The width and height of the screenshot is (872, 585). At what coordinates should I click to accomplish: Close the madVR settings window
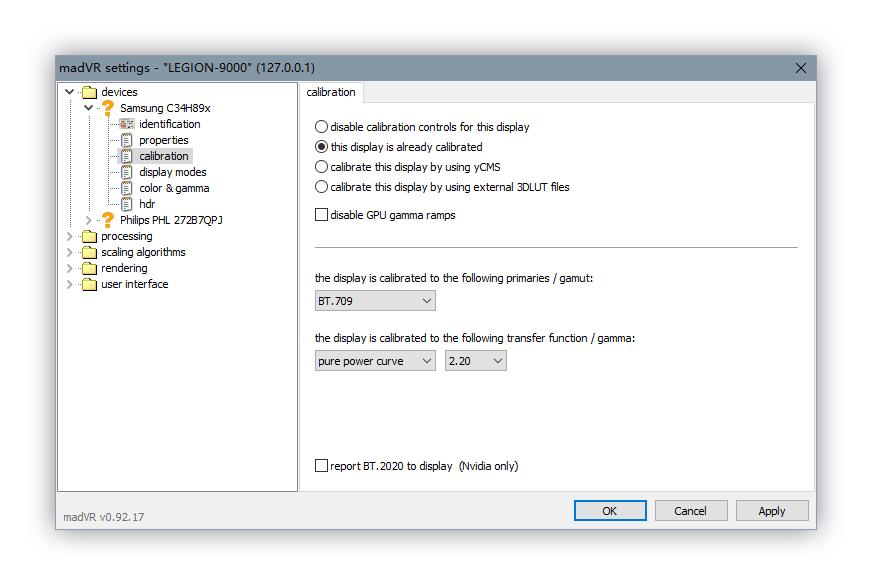click(801, 68)
